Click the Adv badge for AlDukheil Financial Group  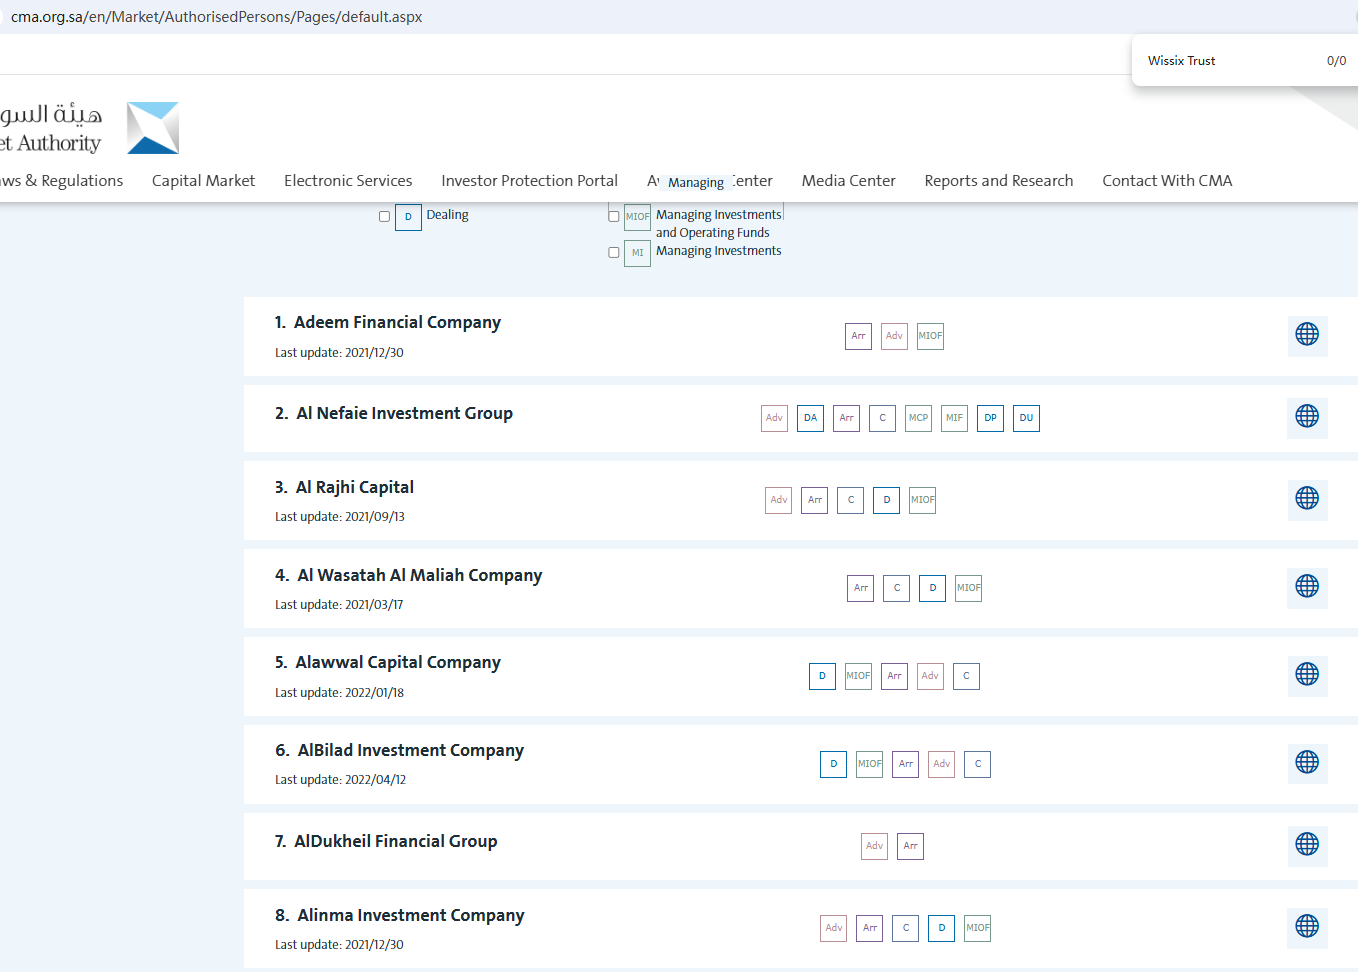pos(874,846)
